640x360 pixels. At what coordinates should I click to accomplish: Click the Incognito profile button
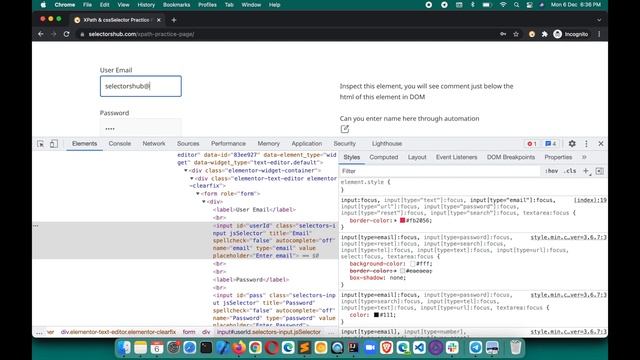[x=571, y=34]
